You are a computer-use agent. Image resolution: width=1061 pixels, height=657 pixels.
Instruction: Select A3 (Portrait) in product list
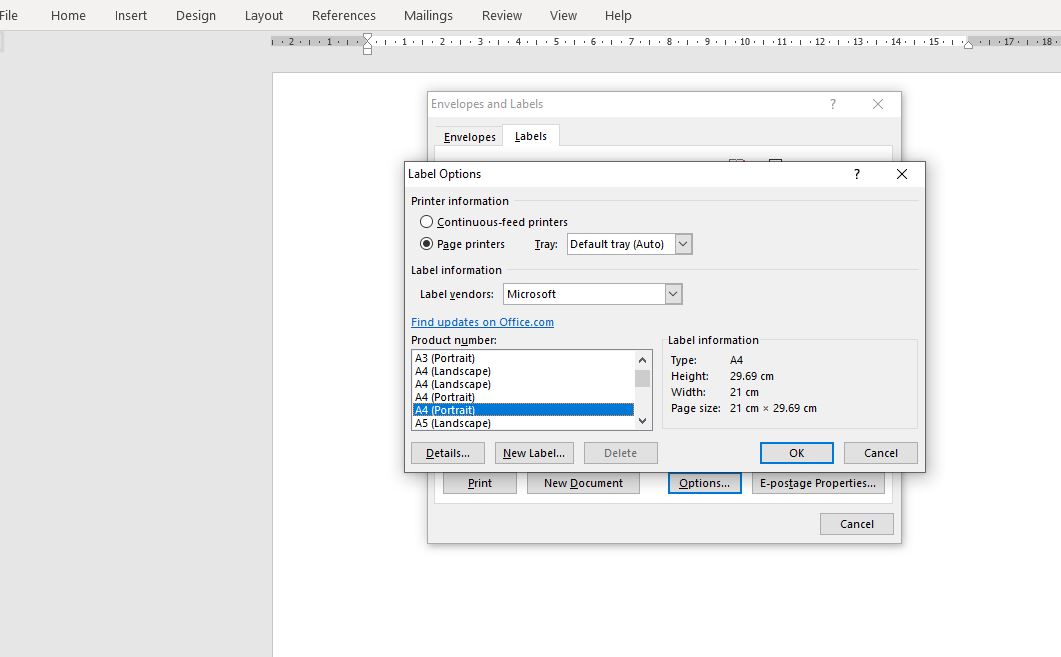(x=523, y=358)
